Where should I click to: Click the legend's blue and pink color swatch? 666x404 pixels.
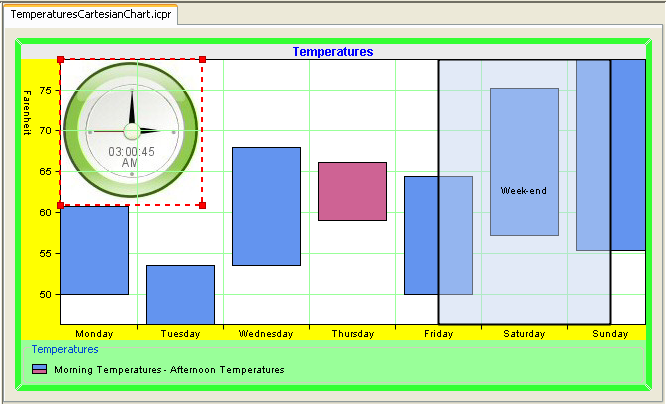coord(39,369)
